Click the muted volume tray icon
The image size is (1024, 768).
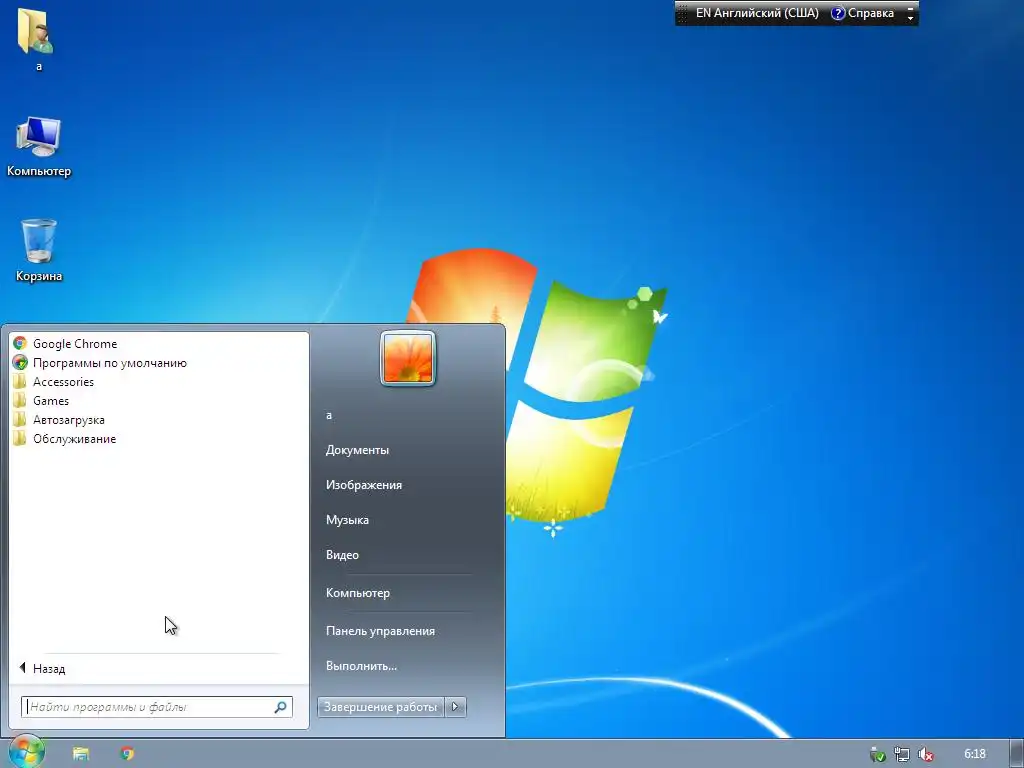pyautogui.click(x=925, y=755)
